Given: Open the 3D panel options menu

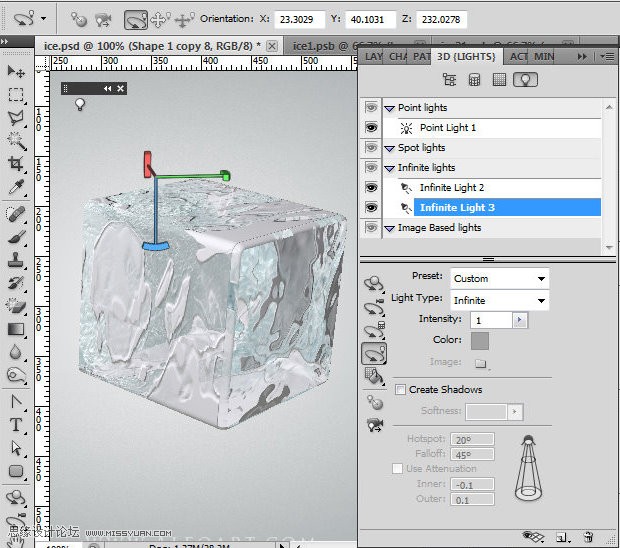Looking at the screenshot, I should coord(607,57).
